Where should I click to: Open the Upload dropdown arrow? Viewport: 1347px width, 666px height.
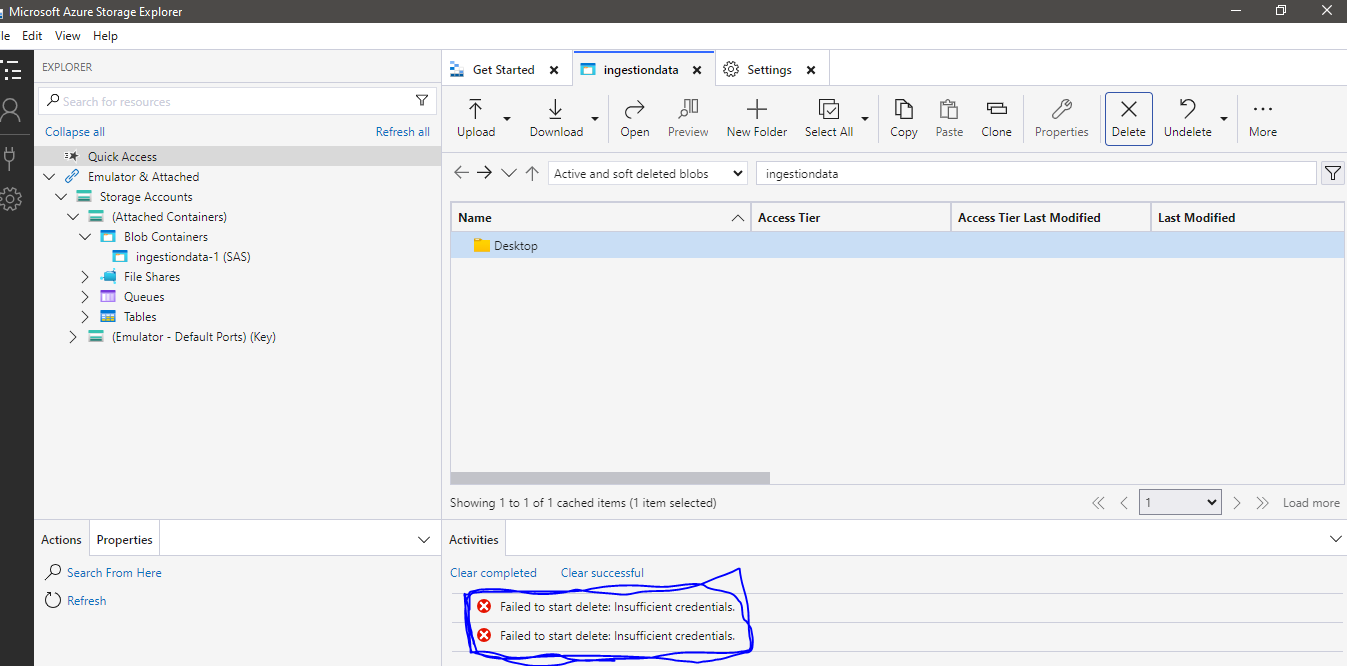(x=507, y=118)
